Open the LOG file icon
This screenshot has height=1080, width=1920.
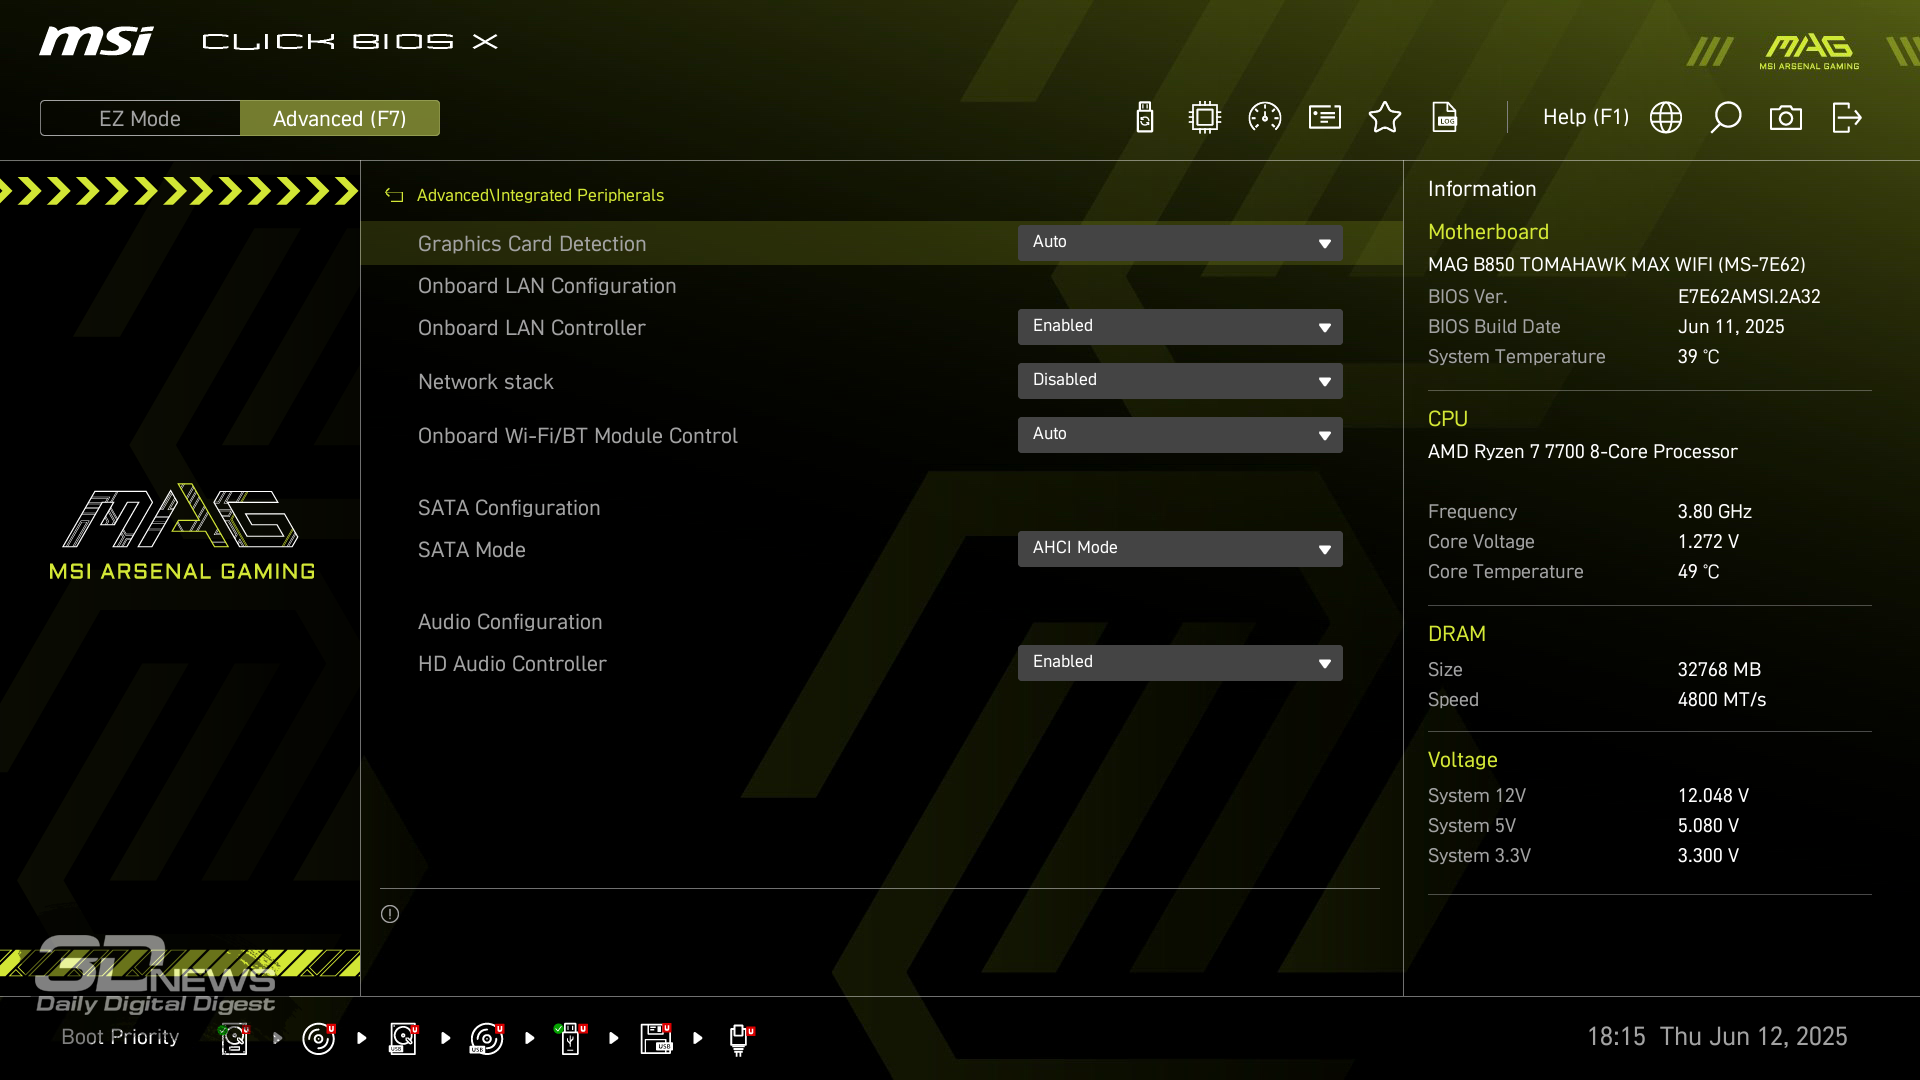click(x=1445, y=118)
